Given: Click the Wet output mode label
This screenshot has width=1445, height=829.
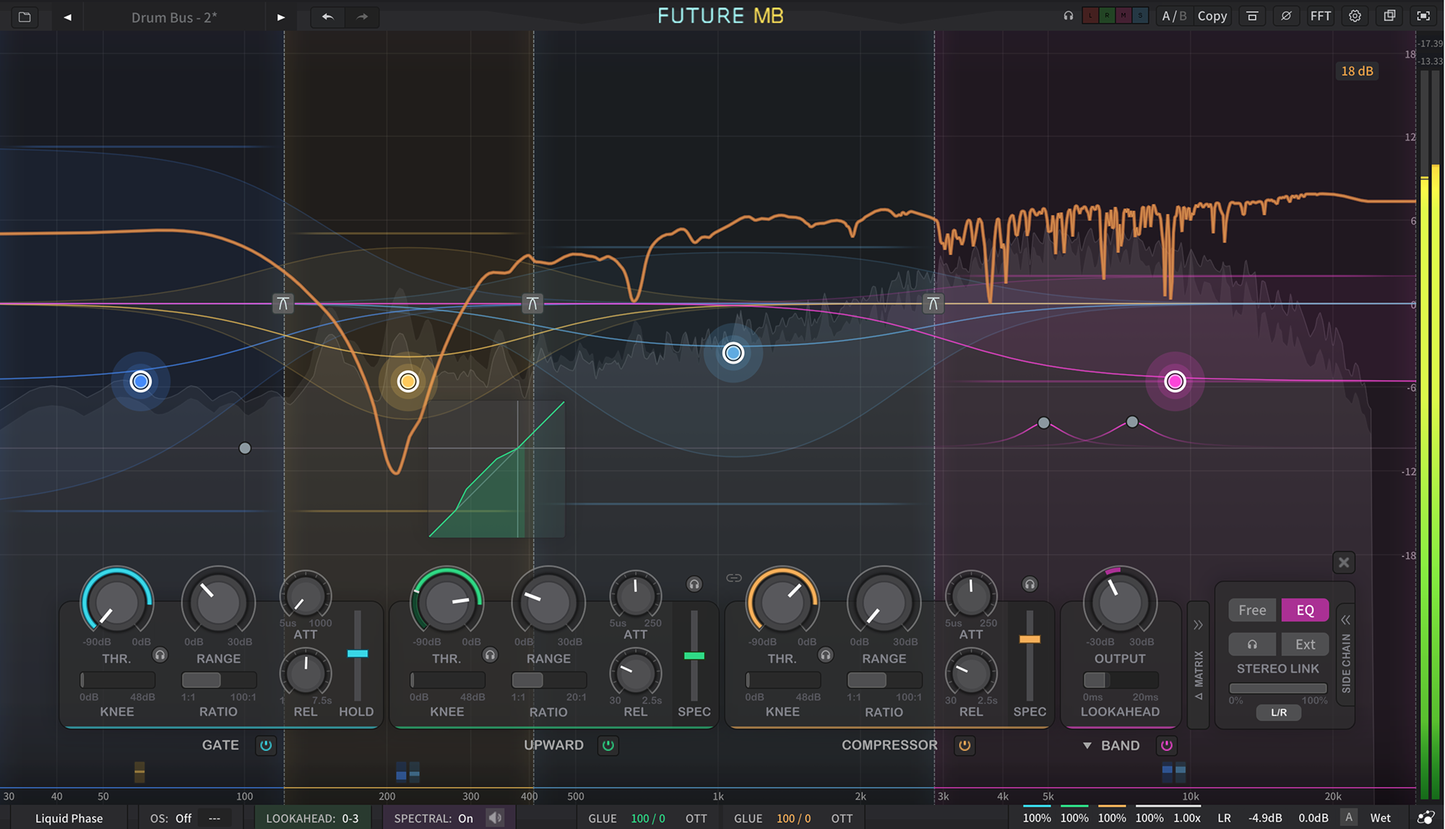Looking at the screenshot, I should 1380,818.
